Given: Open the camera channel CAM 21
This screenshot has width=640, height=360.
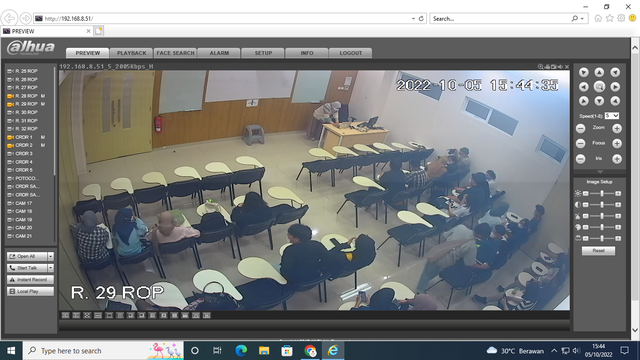Looking at the screenshot, I should point(23,236).
